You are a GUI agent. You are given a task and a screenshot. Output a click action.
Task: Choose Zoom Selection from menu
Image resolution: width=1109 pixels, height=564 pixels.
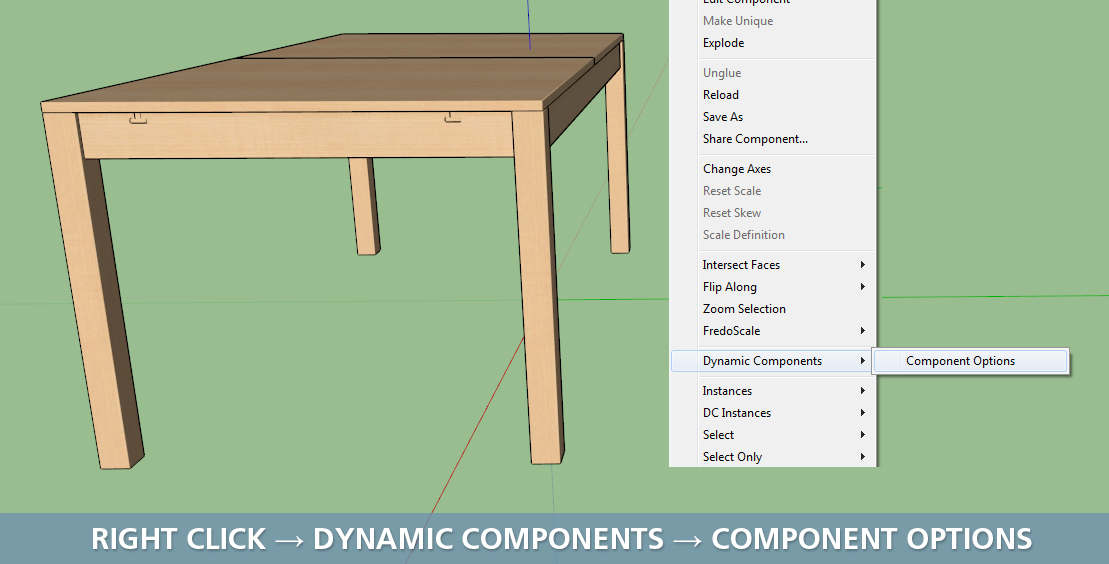point(772,309)
